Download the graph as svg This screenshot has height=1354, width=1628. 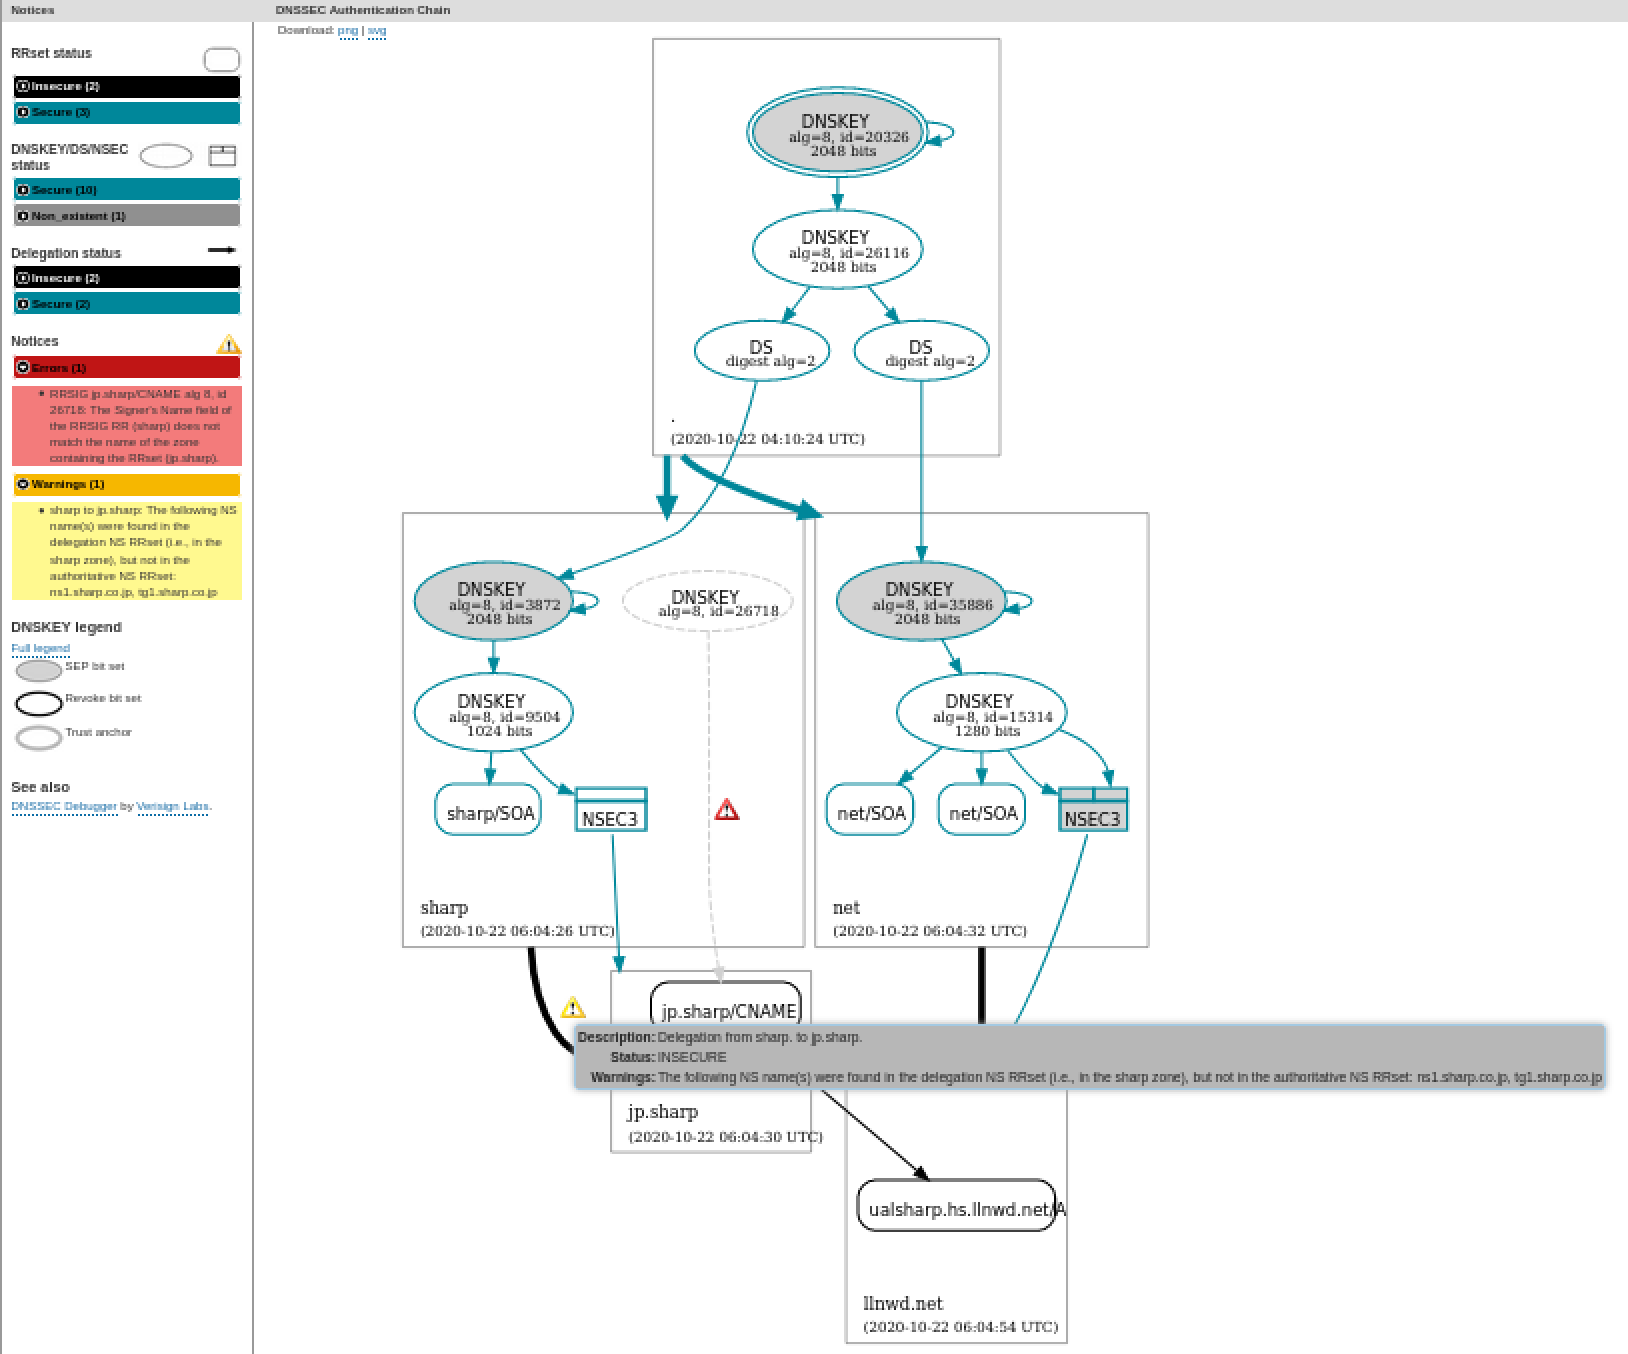click(x=377, y=31)
